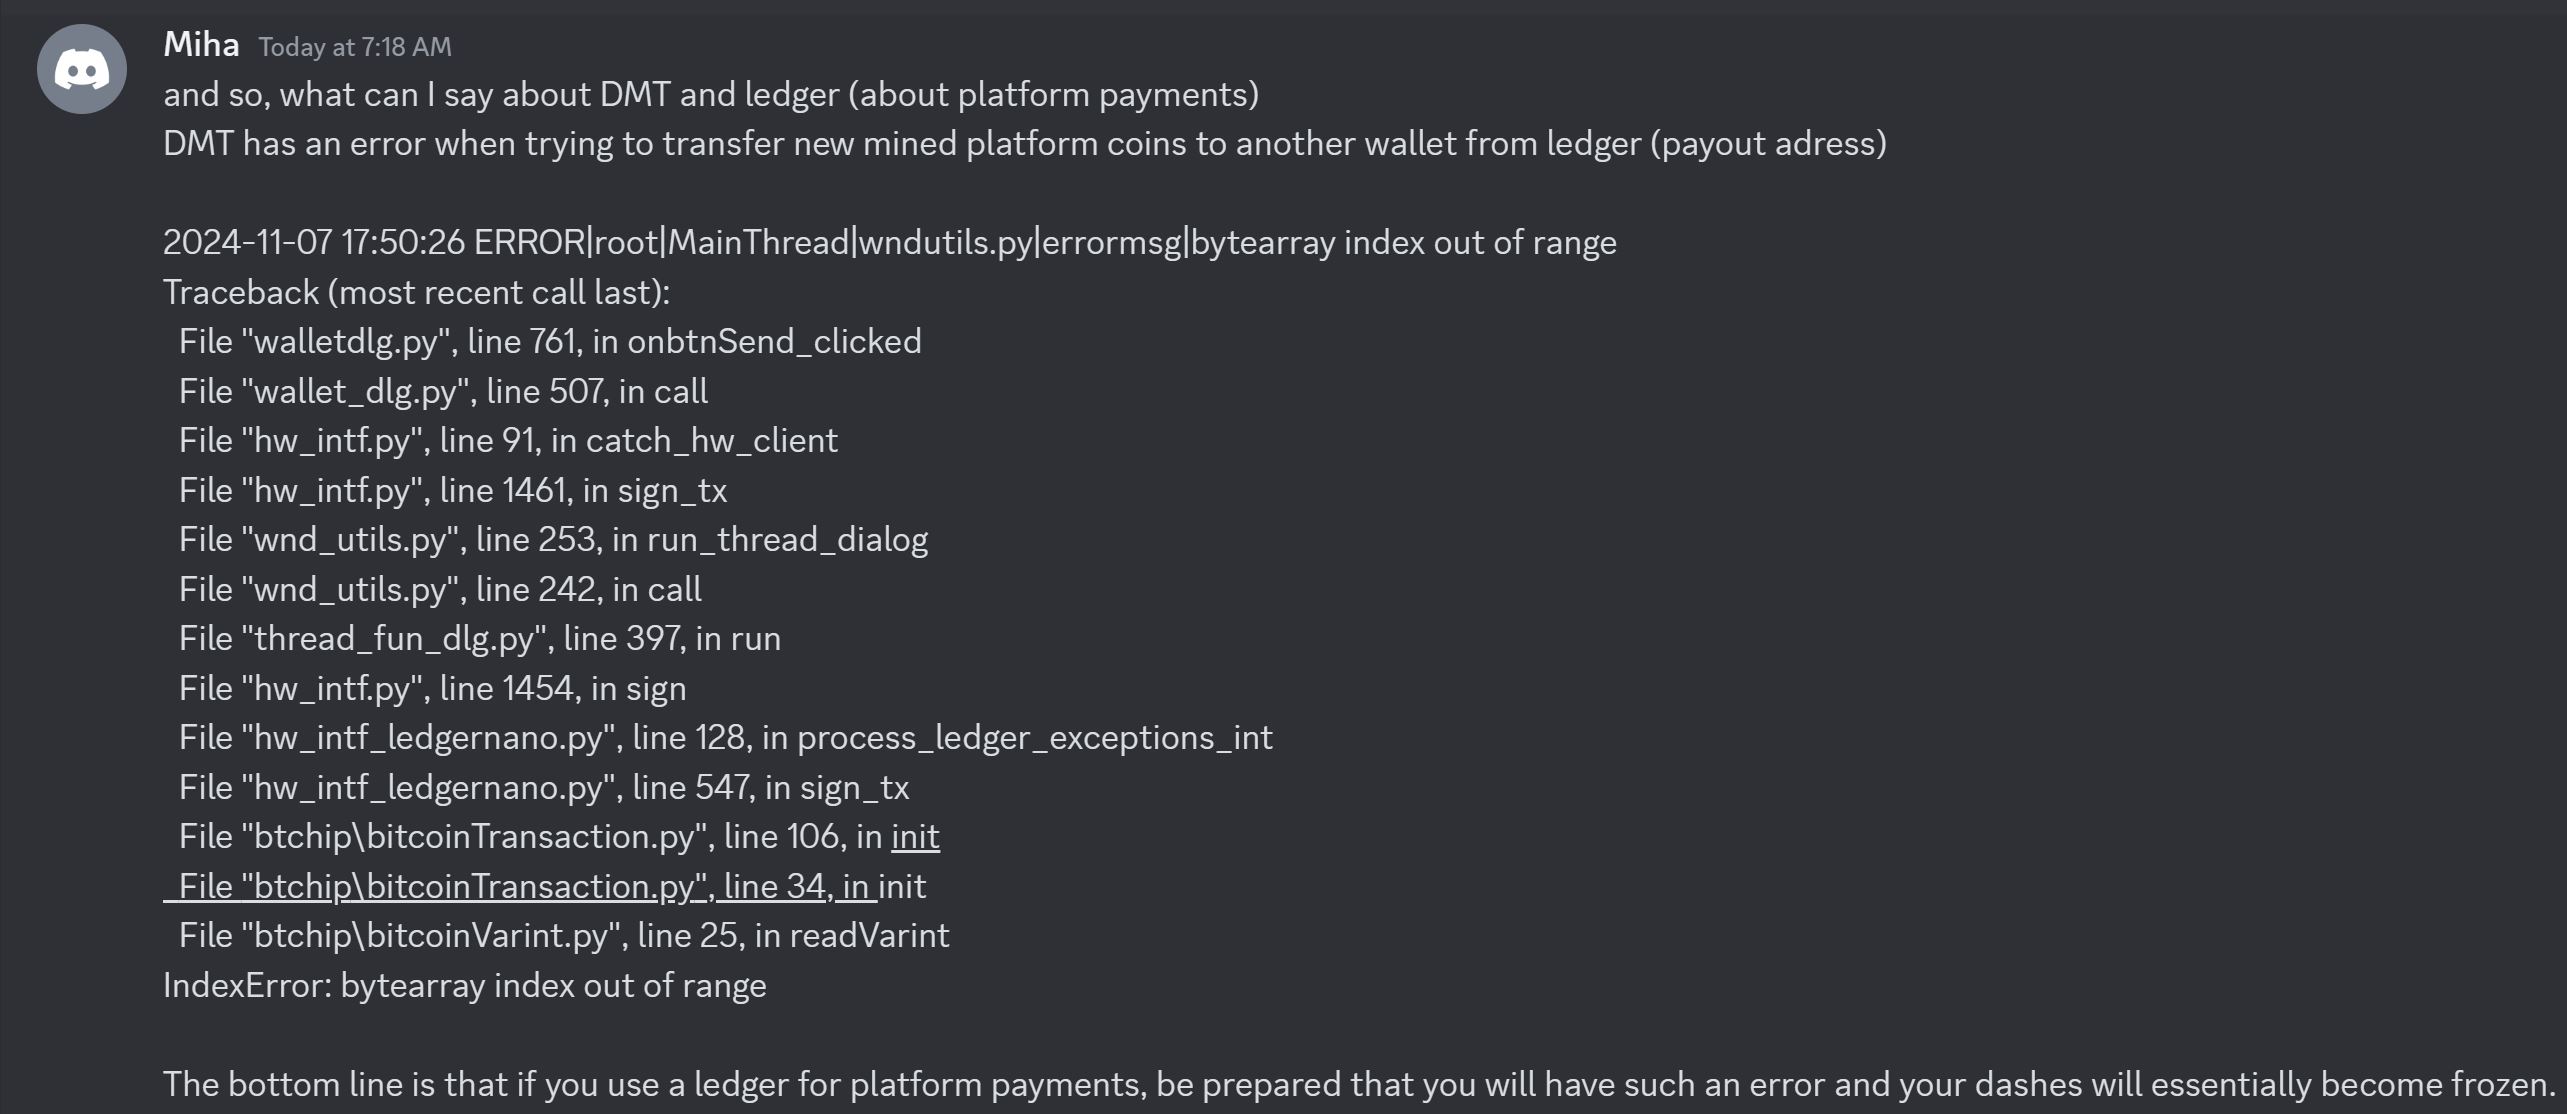Screen dimensions: 2567x1114
Task: Click the bottom line sentence about frozen dashes
Action: click(1360, 1084)
